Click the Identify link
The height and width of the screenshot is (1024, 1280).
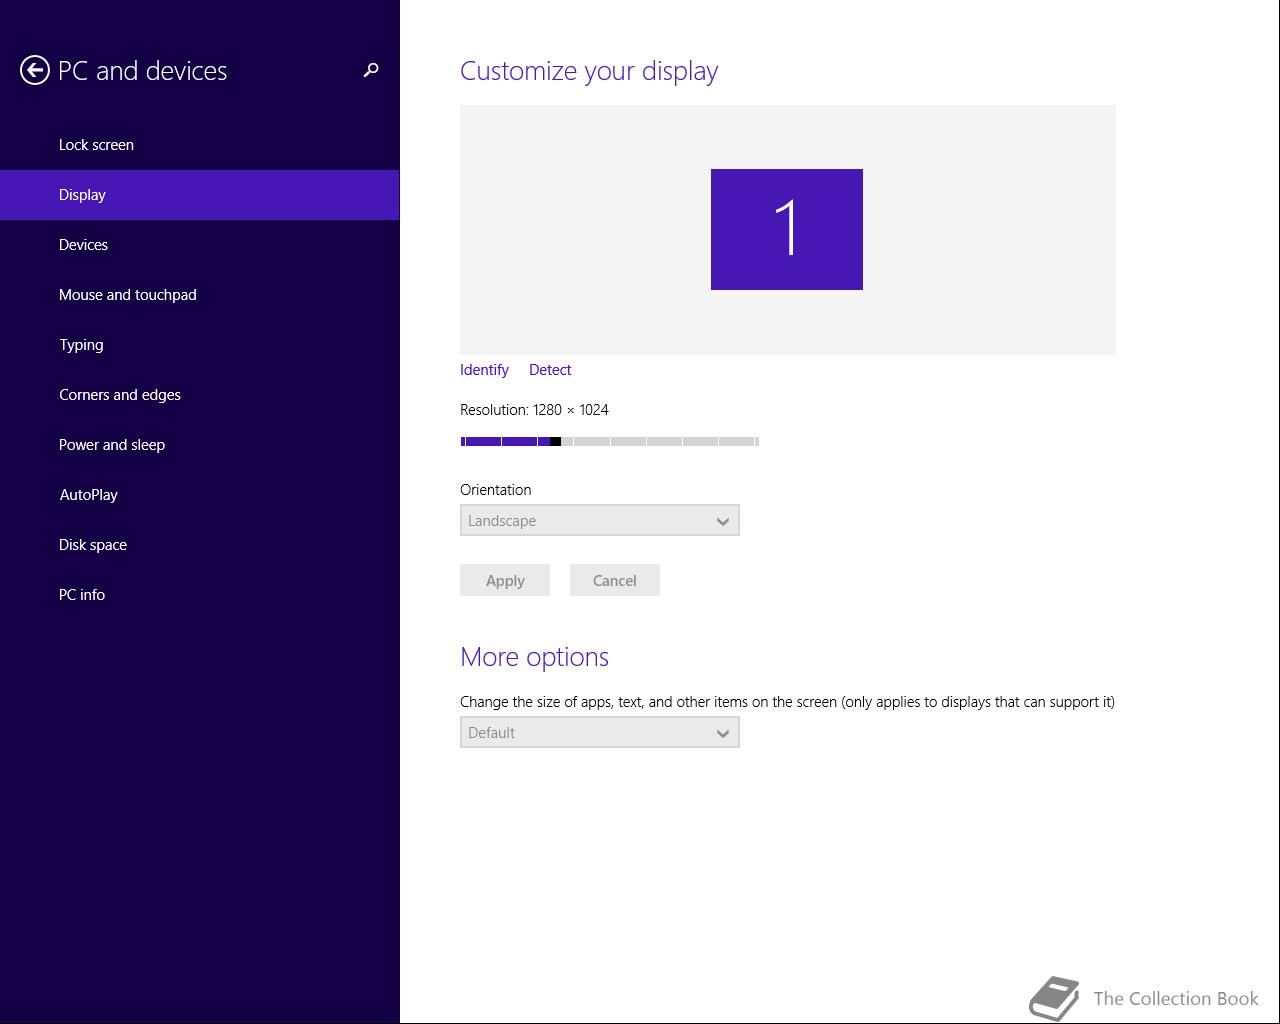click(484, 370)
